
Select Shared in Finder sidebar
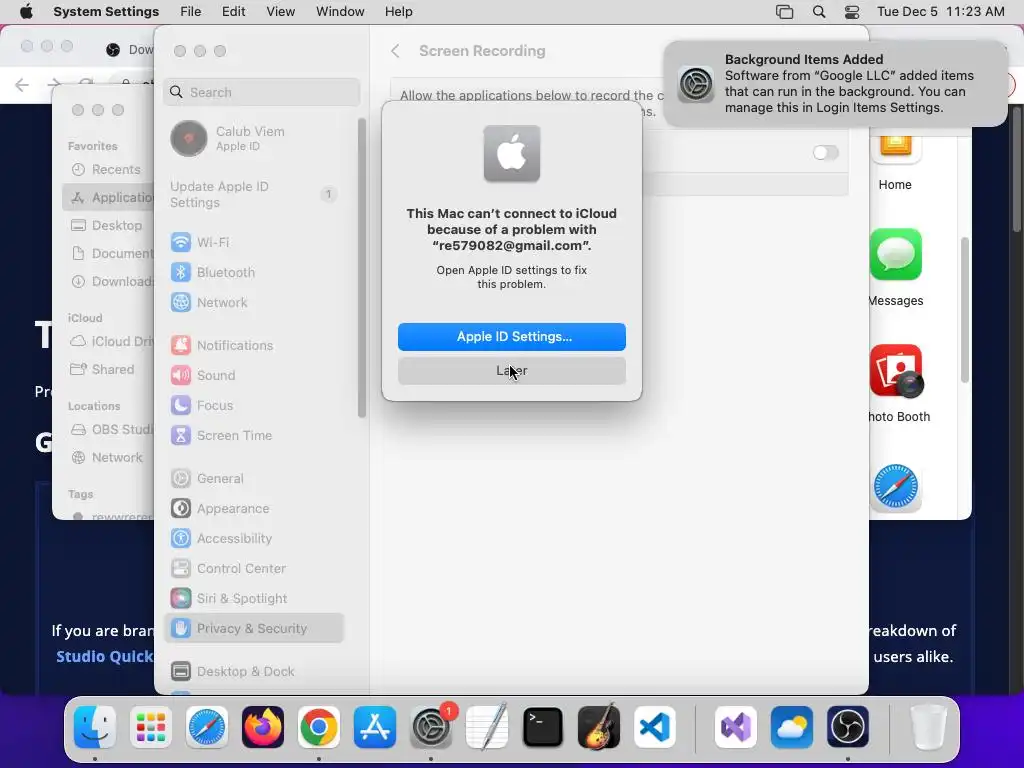tap(108, 369)
